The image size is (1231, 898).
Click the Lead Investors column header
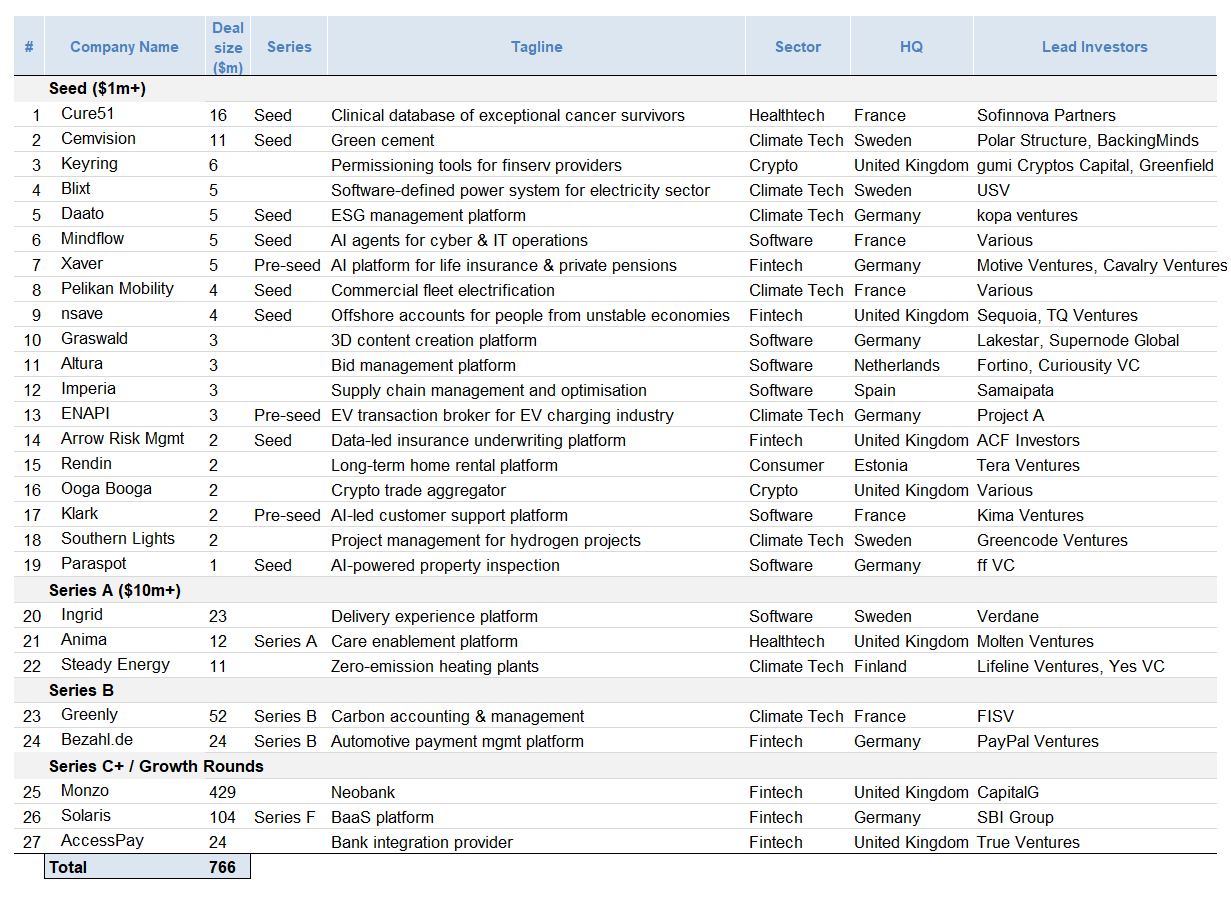point(1094,47)
